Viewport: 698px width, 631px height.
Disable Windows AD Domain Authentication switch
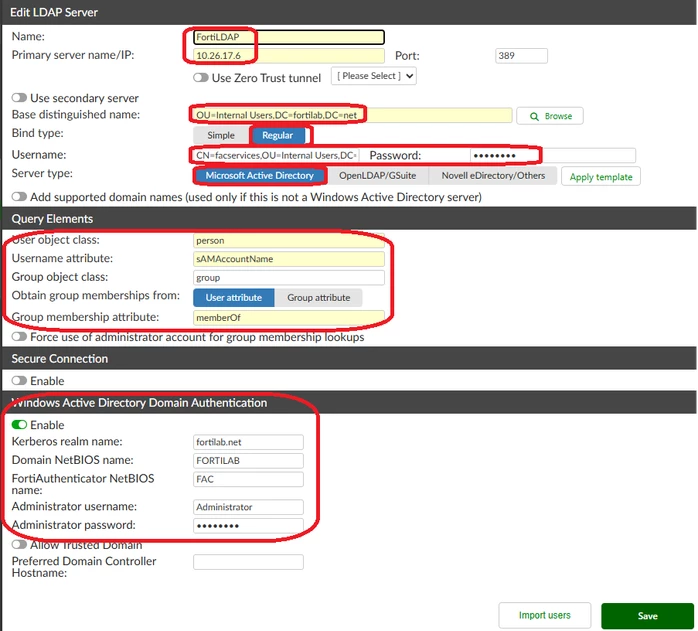(19, 425)
